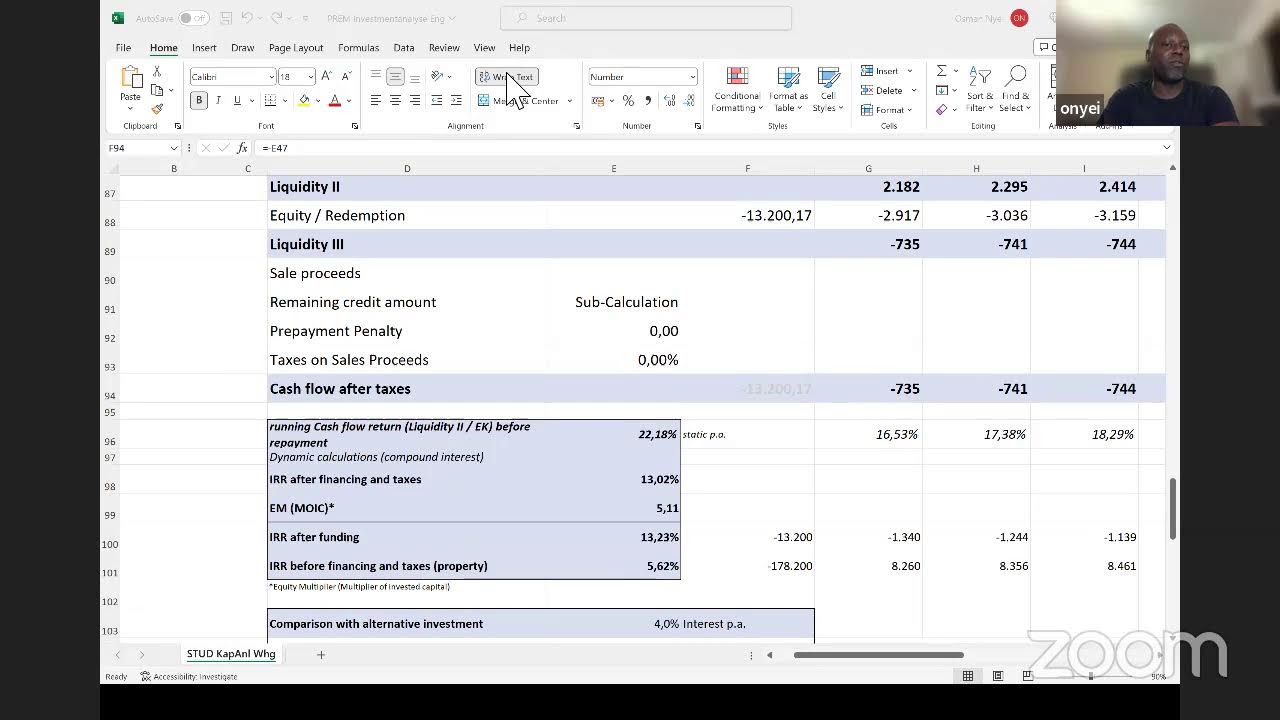The image size is (1280, 720).
Task: Open Number format dropdown
Action: [x=692, y=77]
